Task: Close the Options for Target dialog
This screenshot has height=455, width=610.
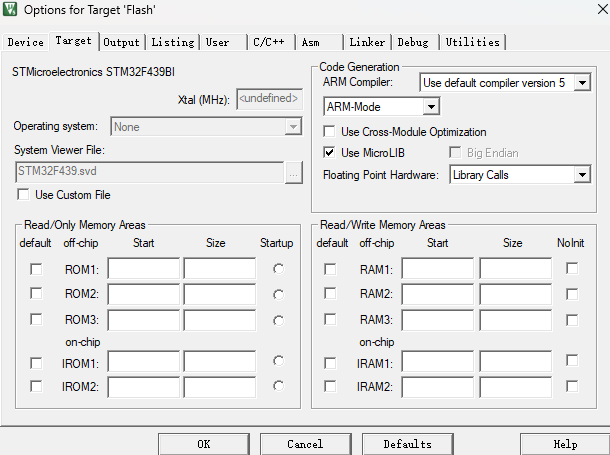Action: click(x=603, y=9)
